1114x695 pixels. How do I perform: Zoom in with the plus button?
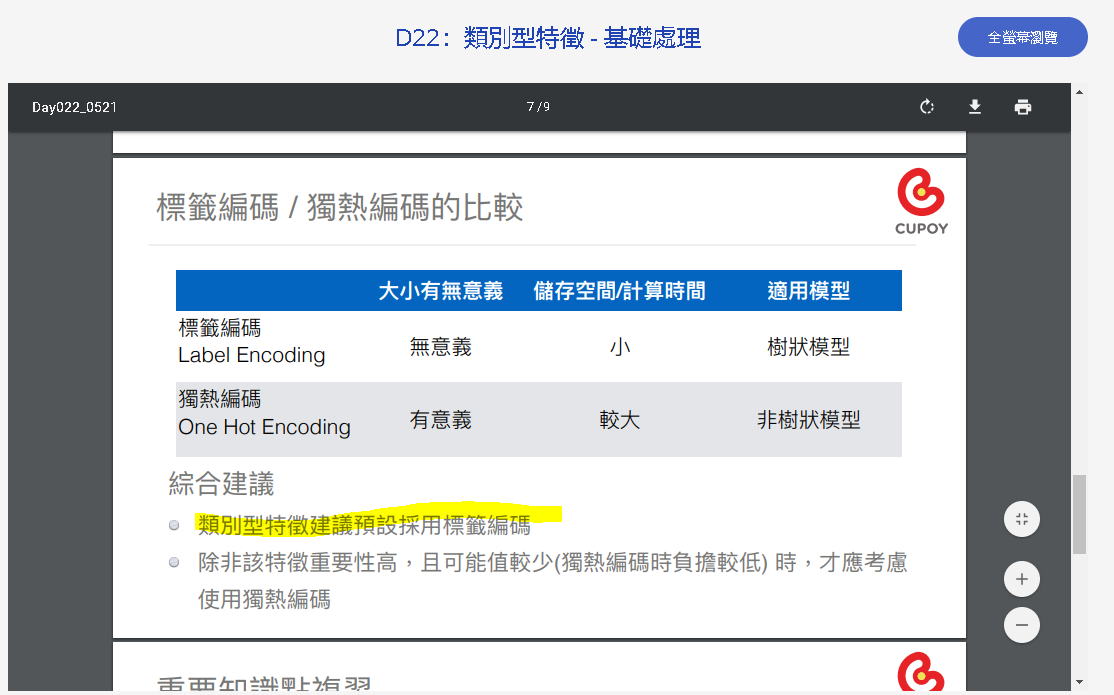point(1022,579)
